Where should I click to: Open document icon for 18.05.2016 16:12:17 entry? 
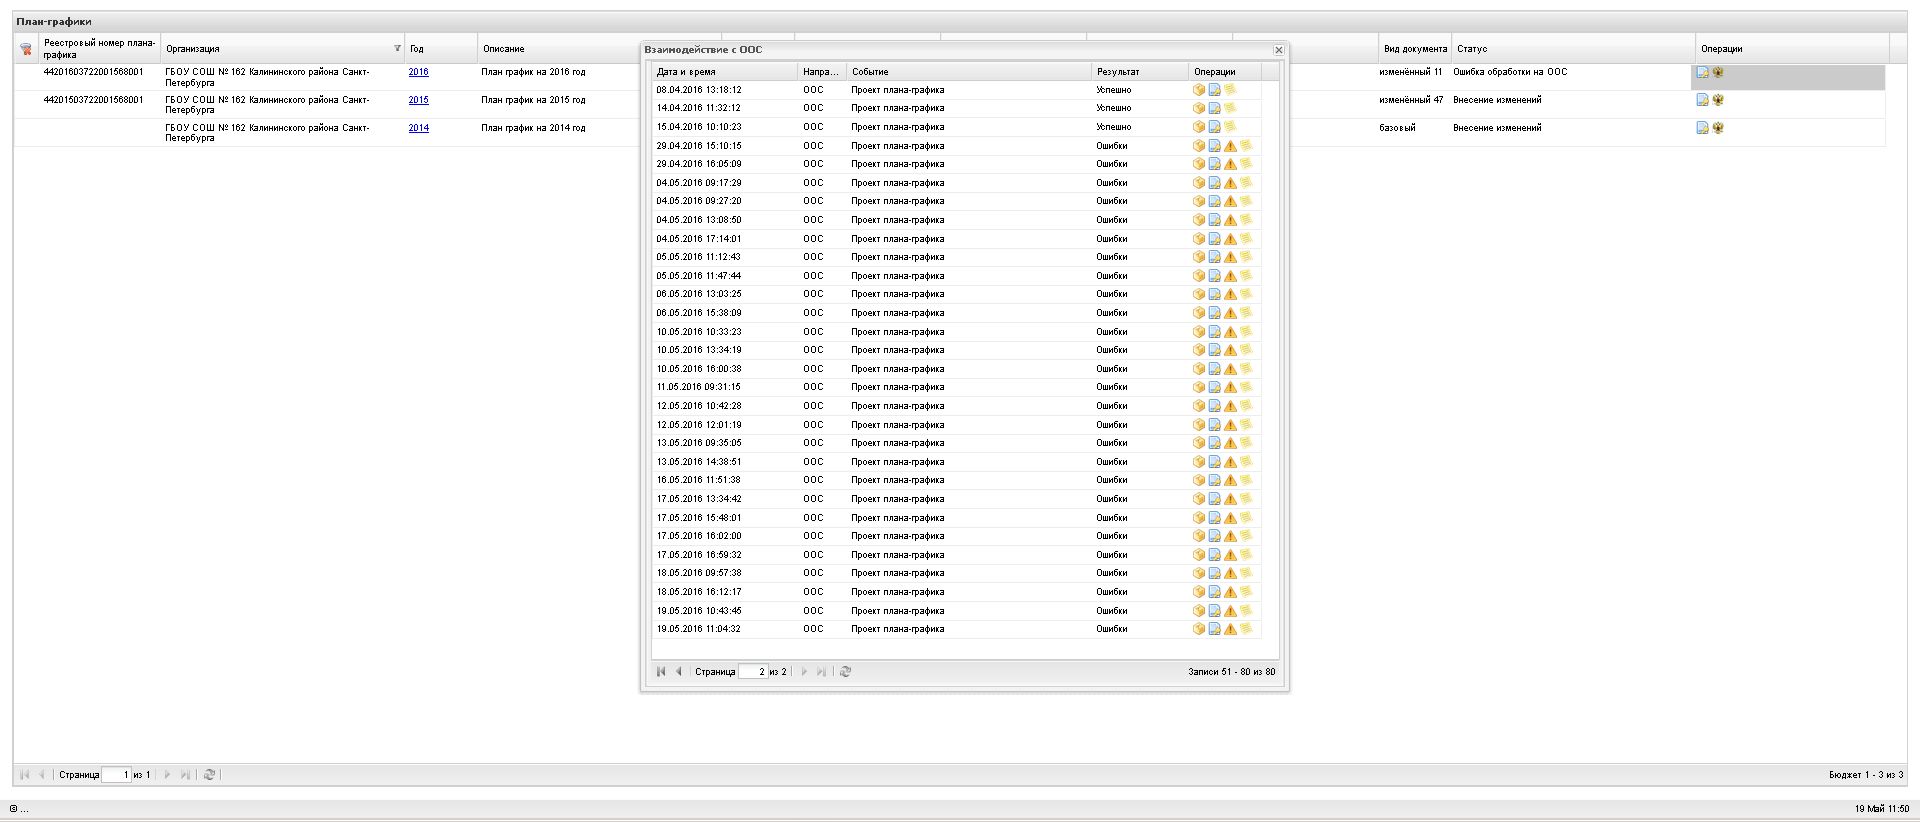1214,592
